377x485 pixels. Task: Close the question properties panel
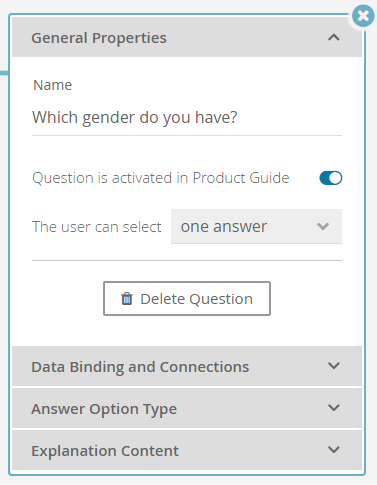363,16
